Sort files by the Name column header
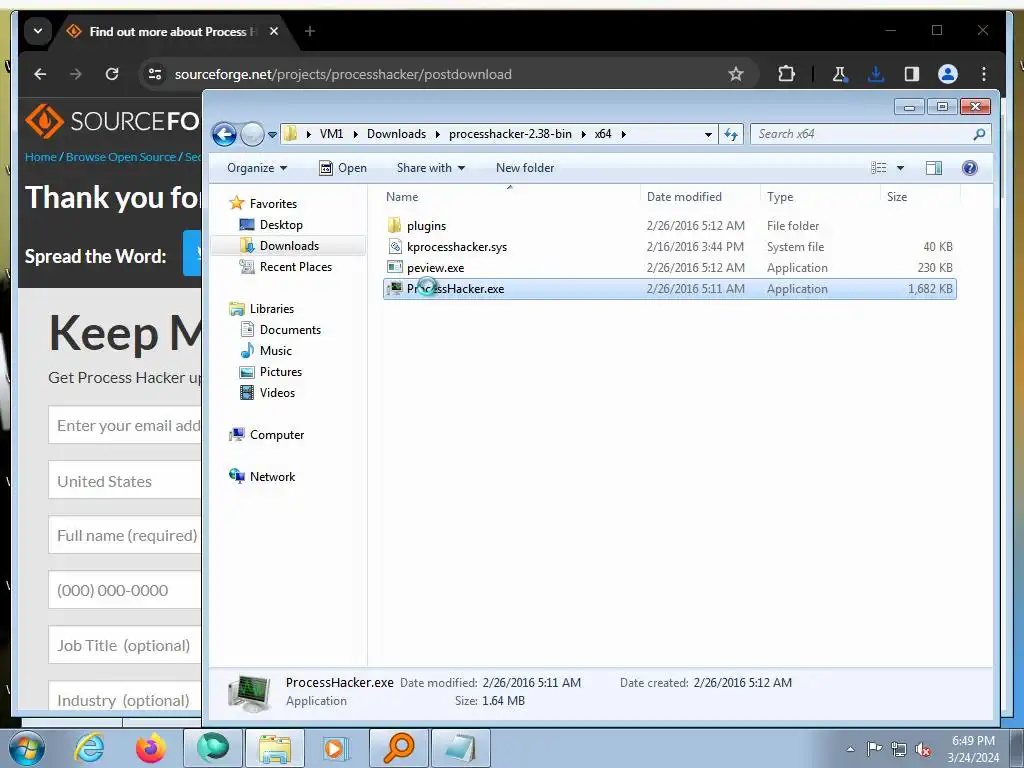This screenshot has height=768, width=1024. click(x=402, y=197)
